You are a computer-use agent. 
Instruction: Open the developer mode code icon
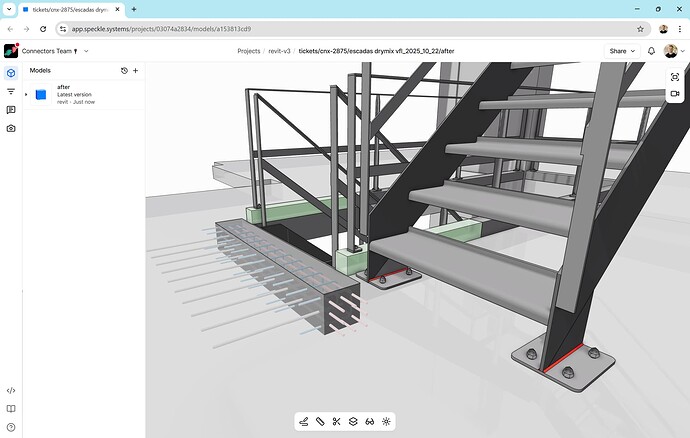point(11,390)
